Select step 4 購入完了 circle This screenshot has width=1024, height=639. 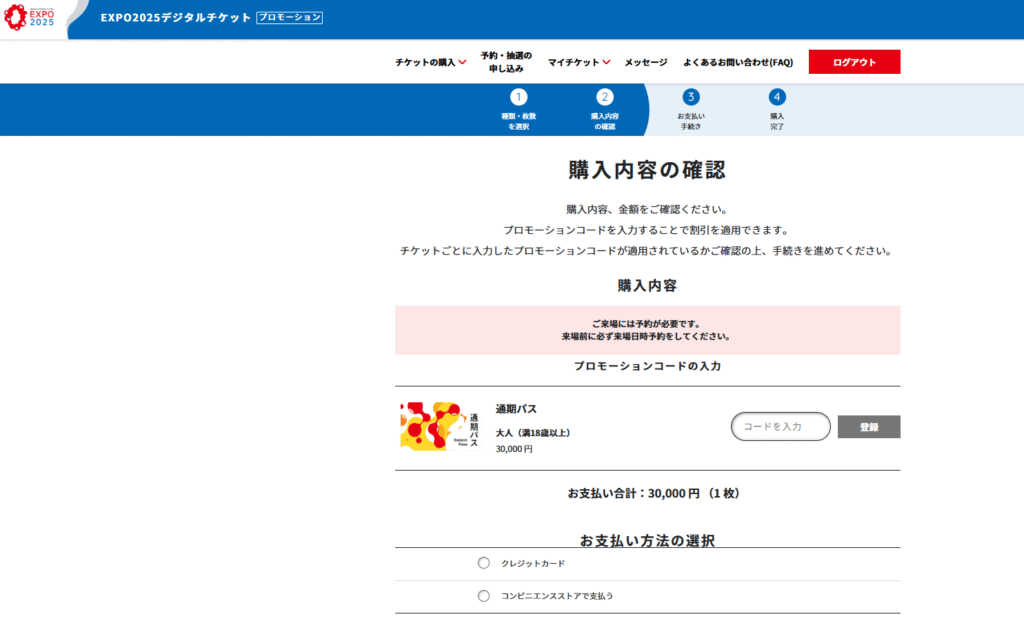pyautogui.click(x=776, y=97)
